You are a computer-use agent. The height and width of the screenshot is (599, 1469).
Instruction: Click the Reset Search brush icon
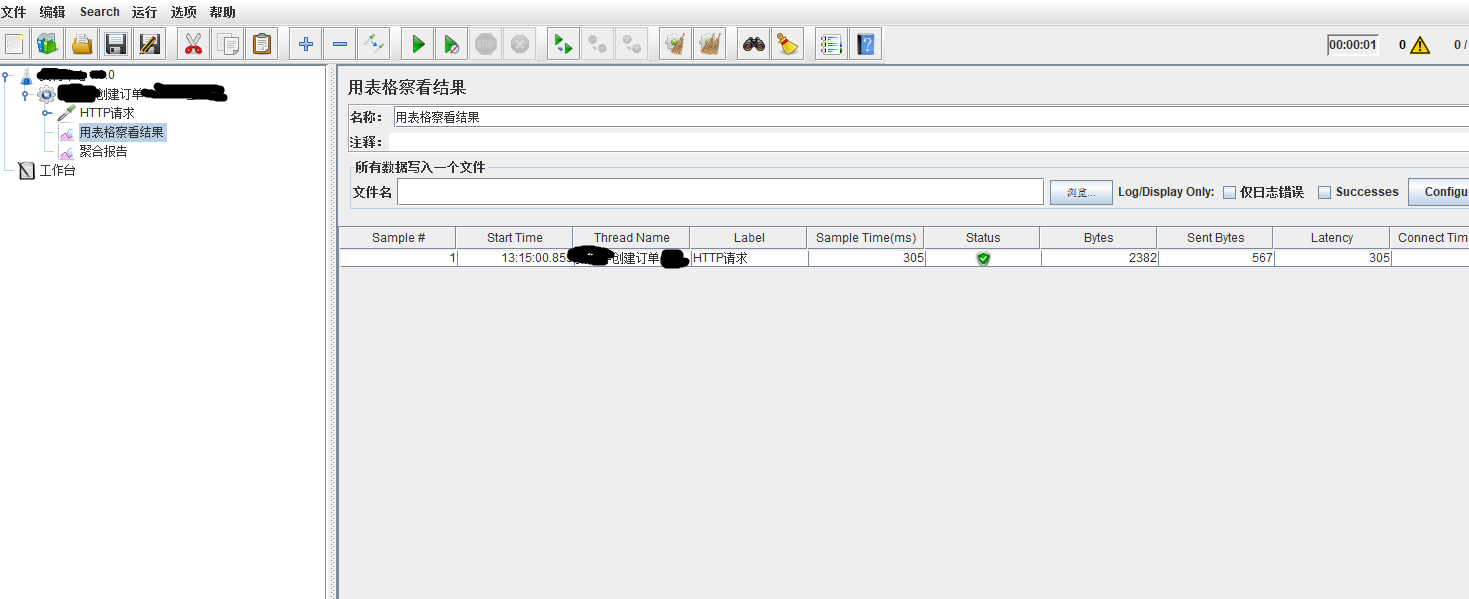(x=788, y=44)
